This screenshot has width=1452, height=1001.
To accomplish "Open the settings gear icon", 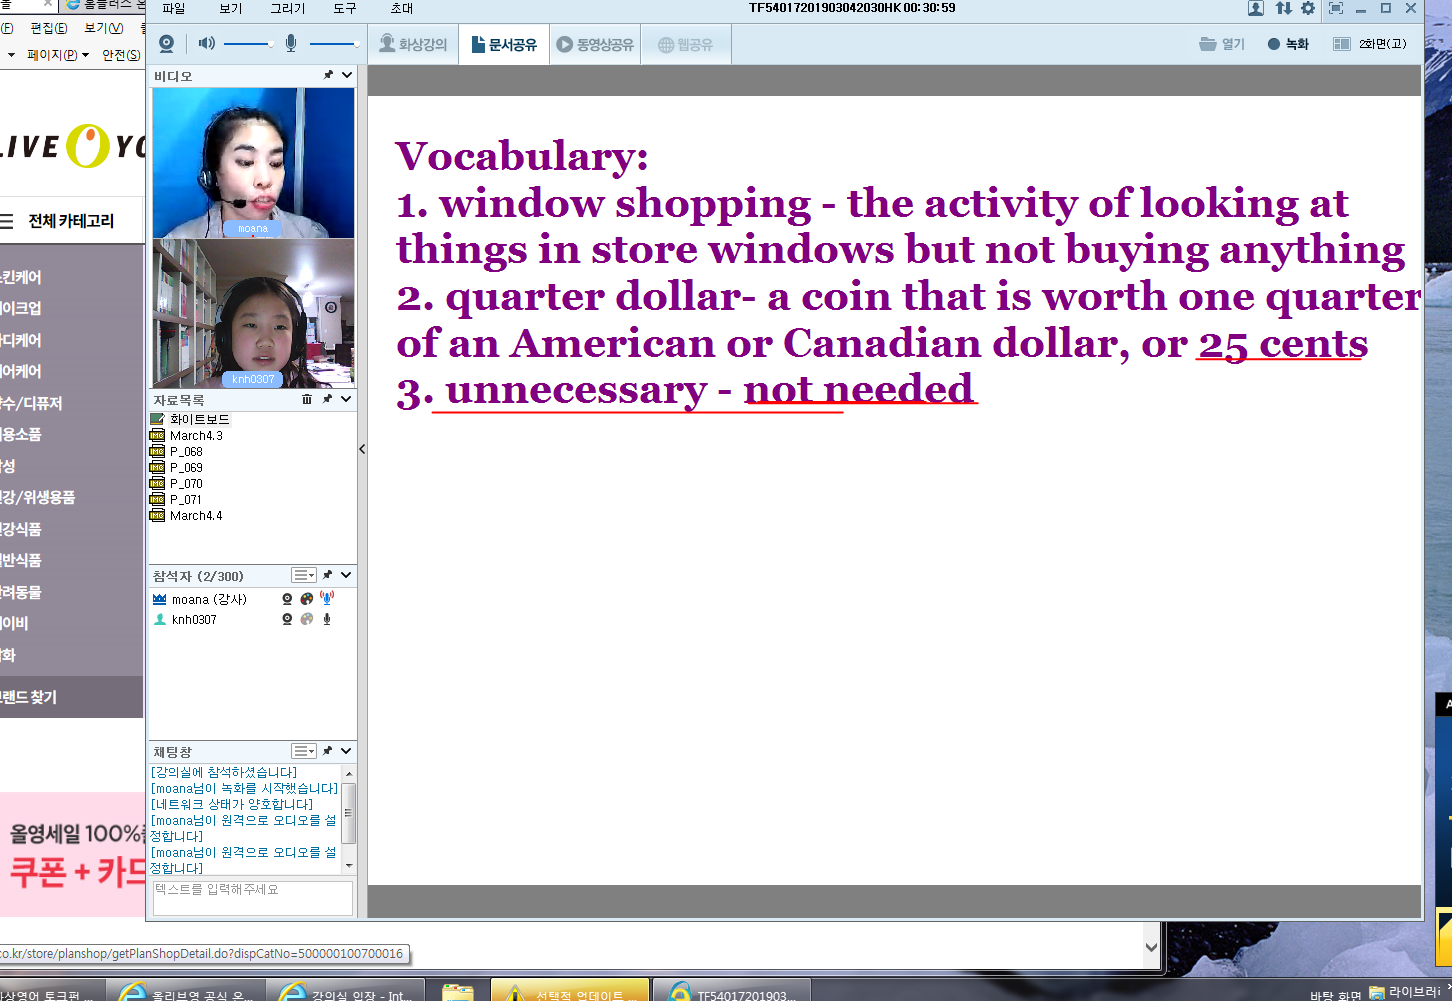I will [1308, 8].
